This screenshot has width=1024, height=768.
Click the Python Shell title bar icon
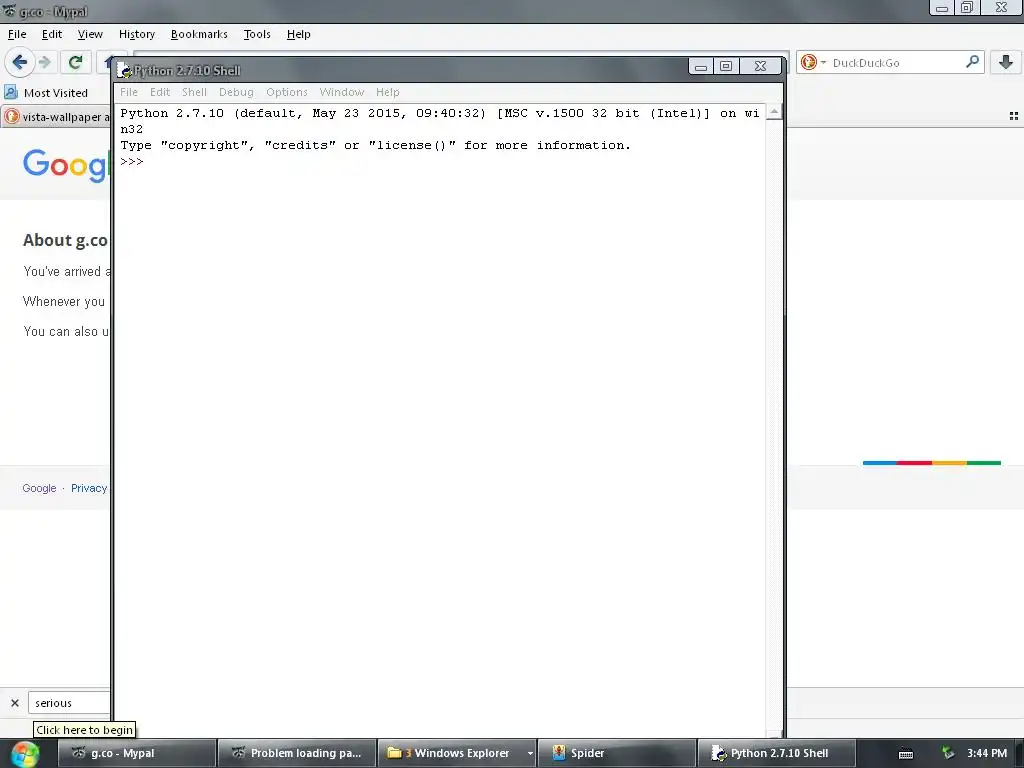pyautogui.click(x=124, y=71)
